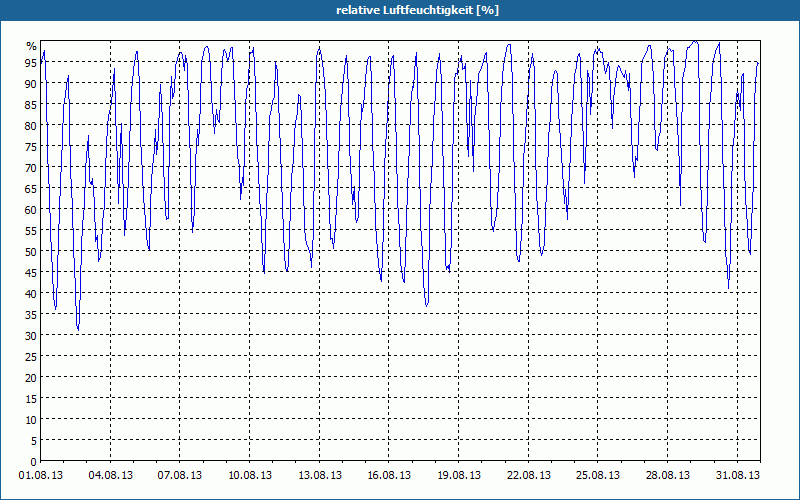Click the 16.08.13 date label
Screen dimensions: 800x500
coord(389,475)
